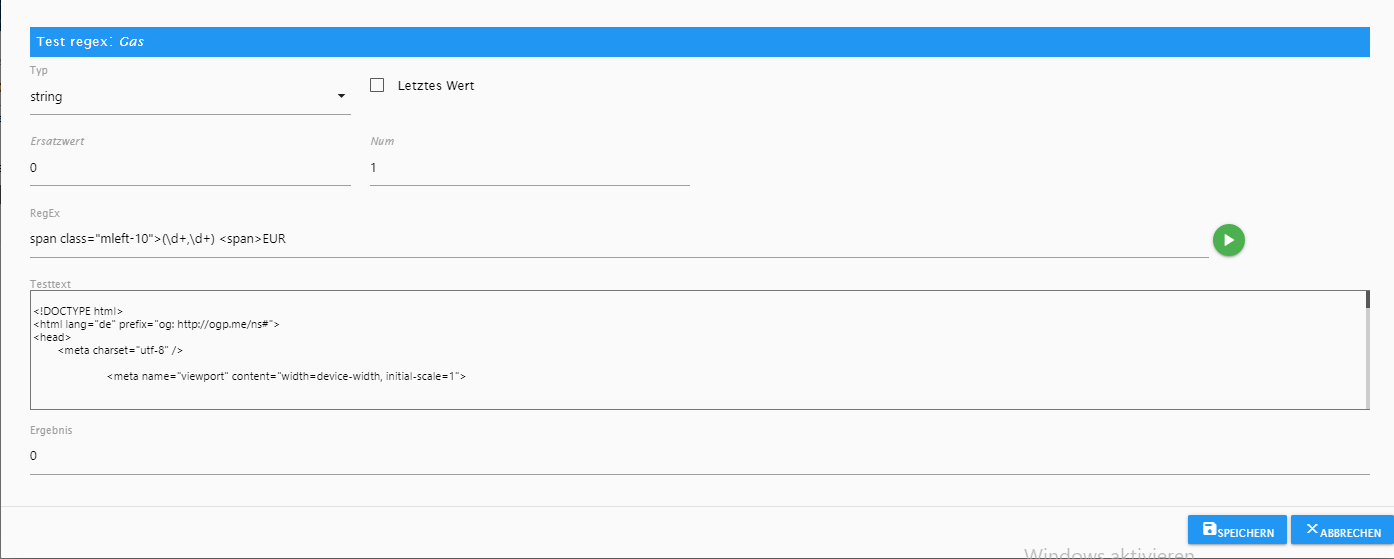Click the X icon on Abbrechen
The image size is (1394, 559).
(1312, 529)
